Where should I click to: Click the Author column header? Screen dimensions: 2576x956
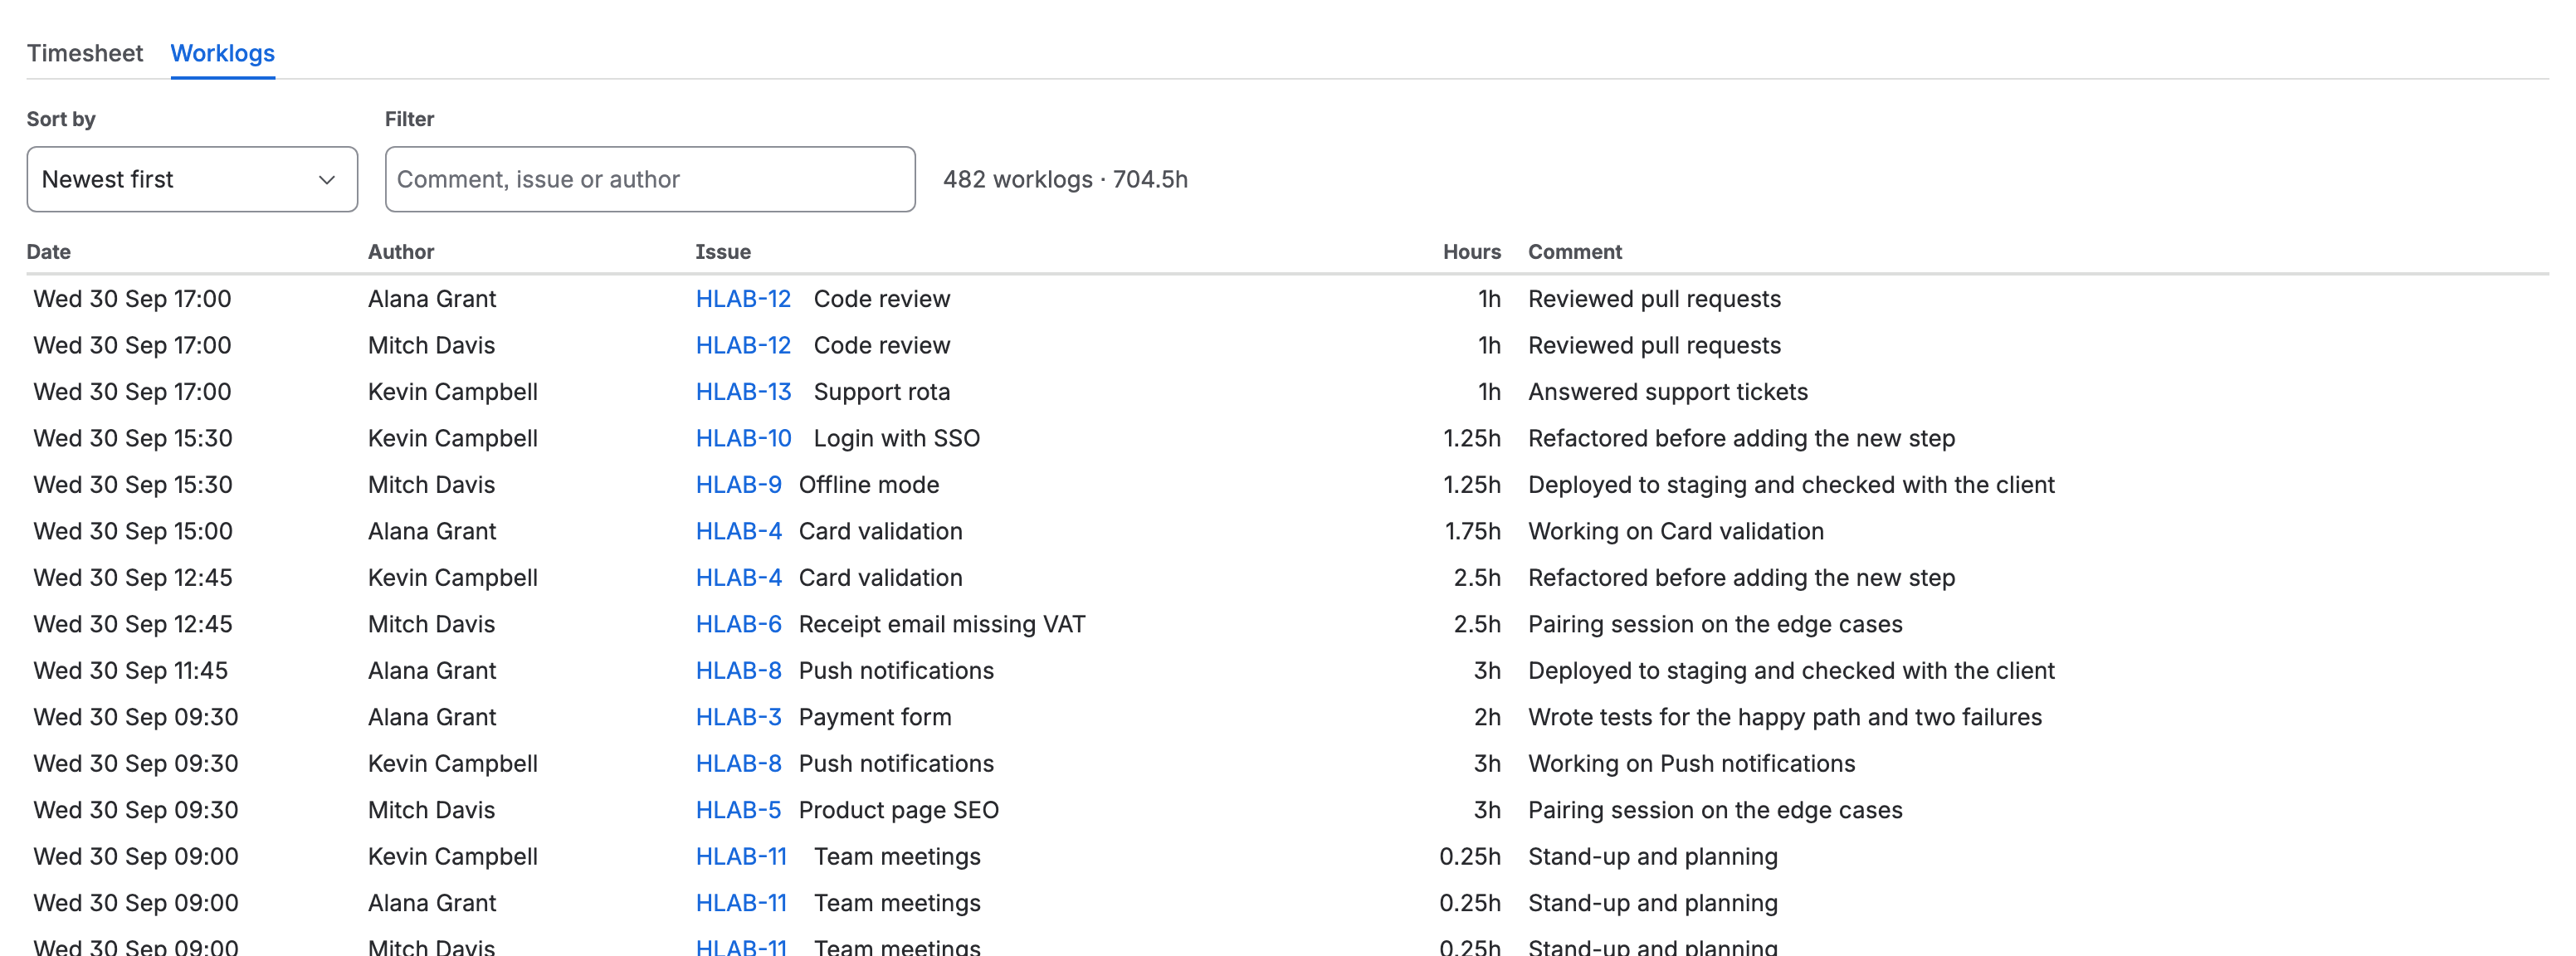click(x=401, y=252)
